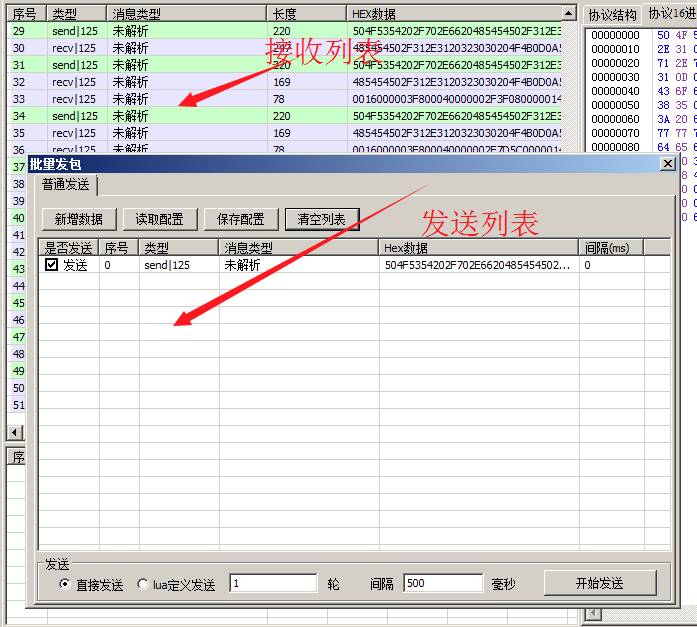Open the 协议结构 tab

coord(612,15)
